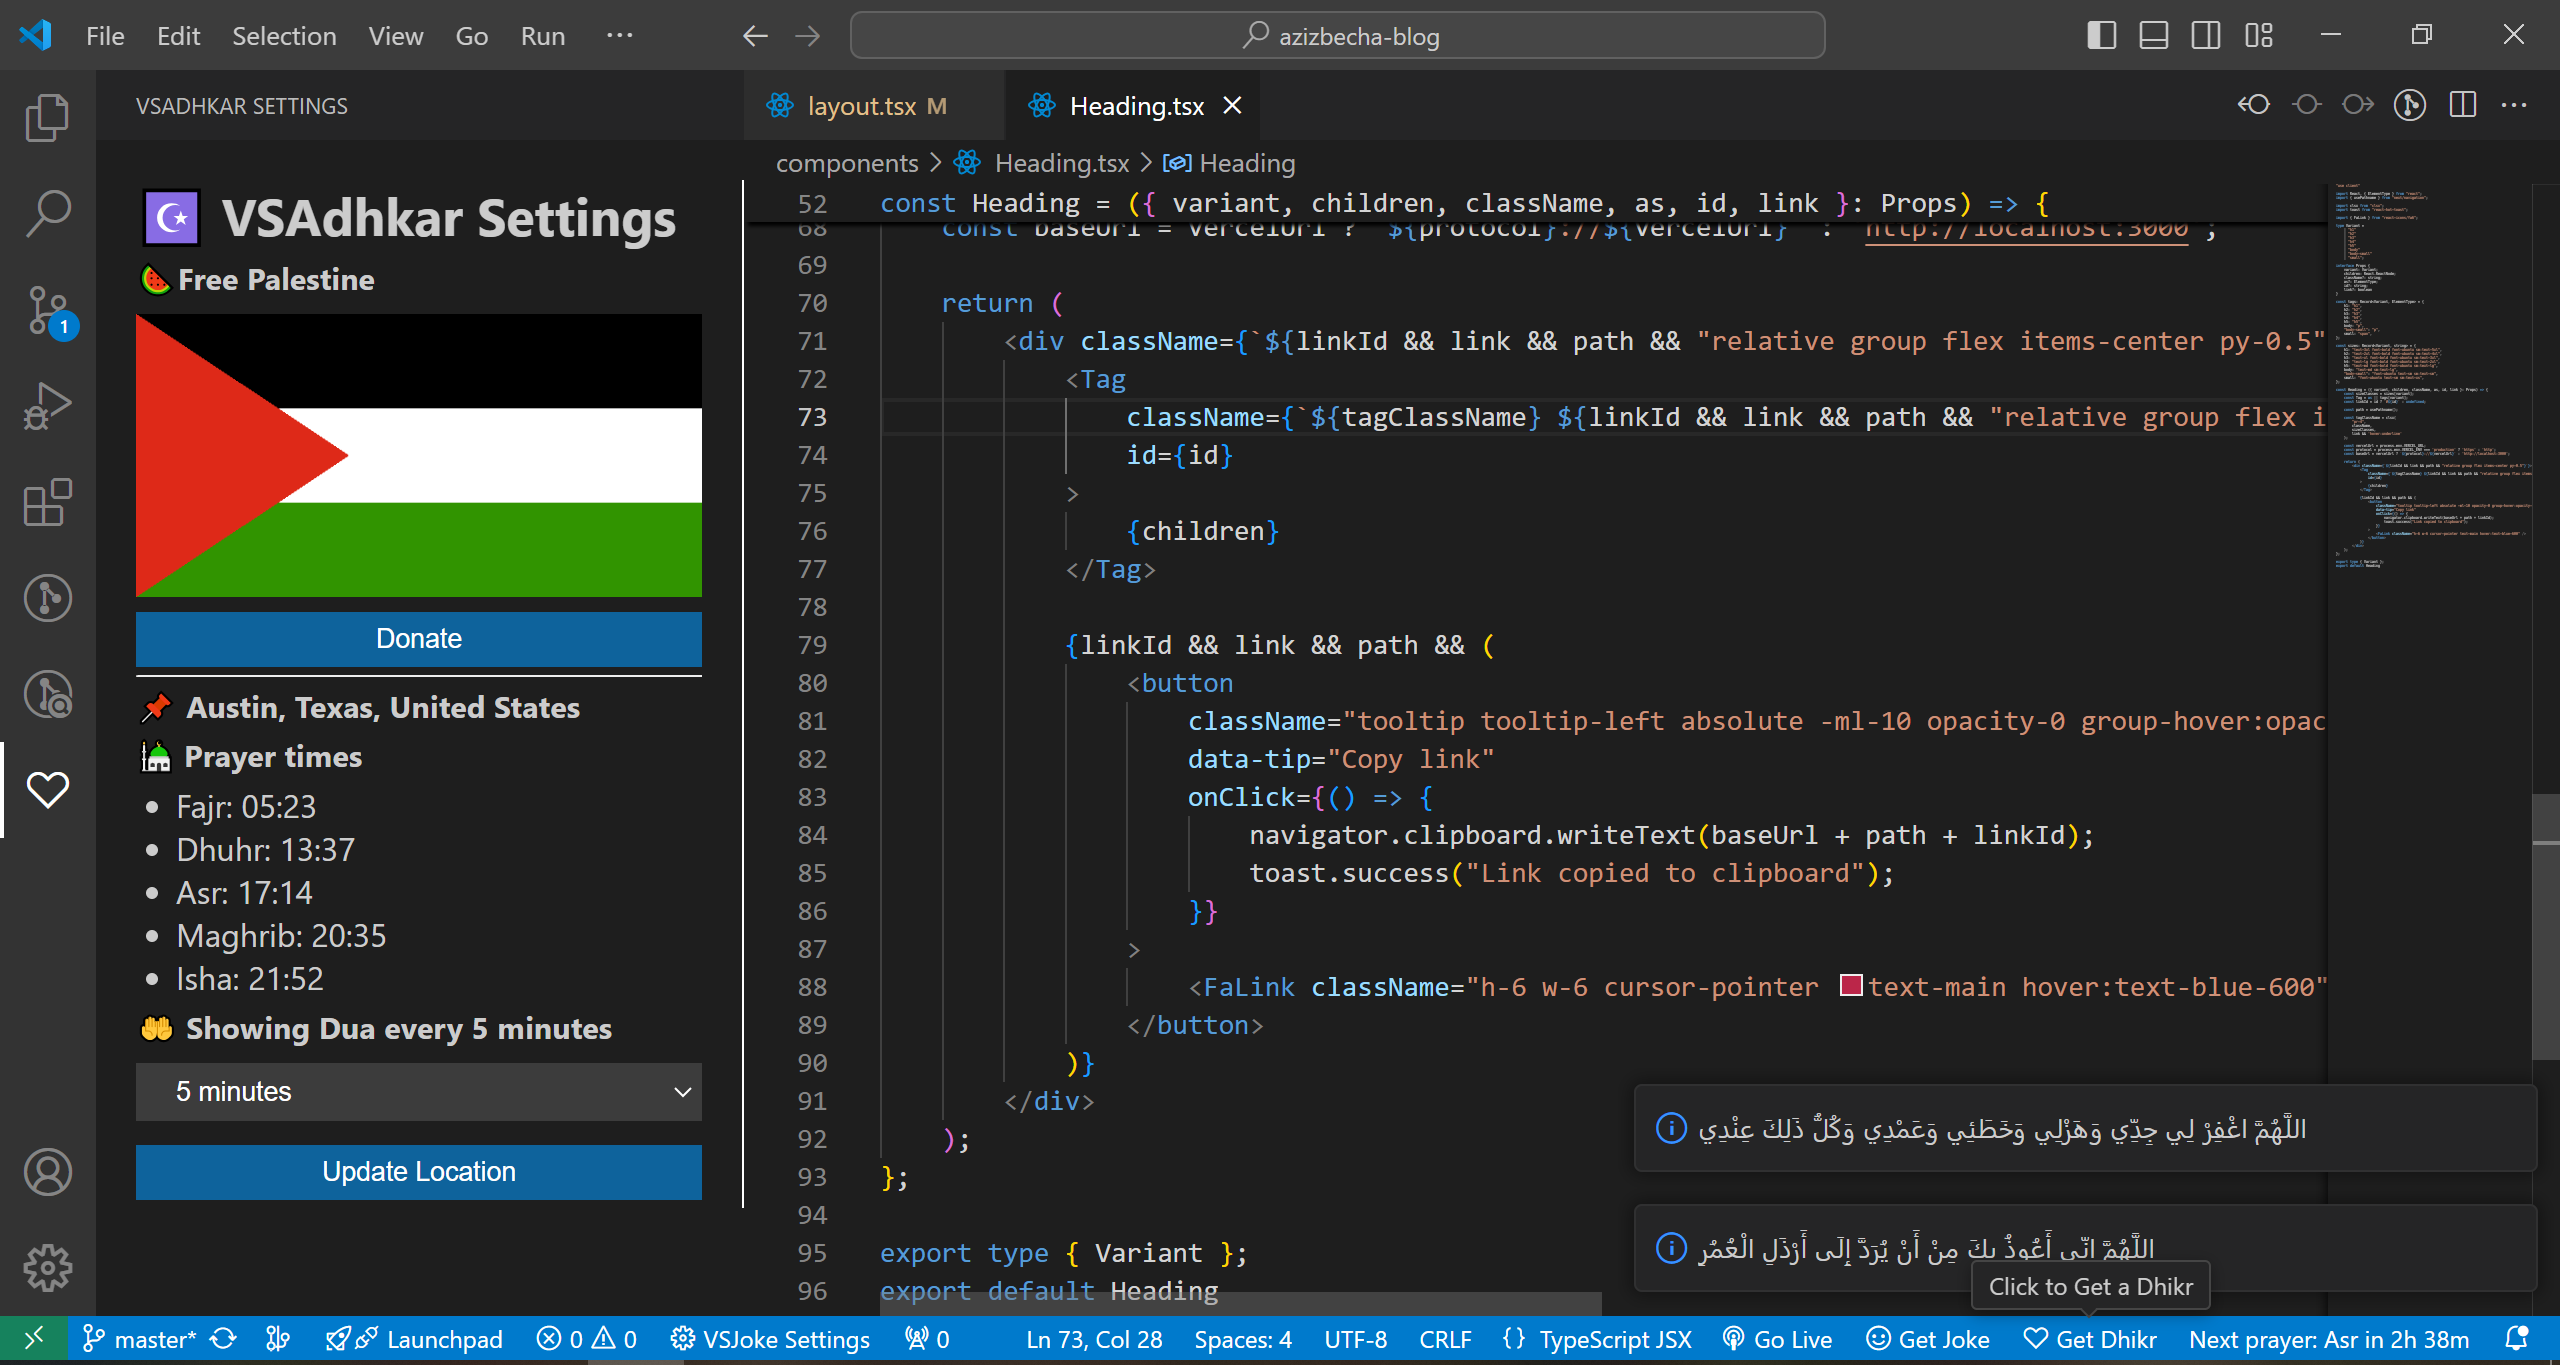Click the Next prayer Asr status item

tap(2330, 1339)
